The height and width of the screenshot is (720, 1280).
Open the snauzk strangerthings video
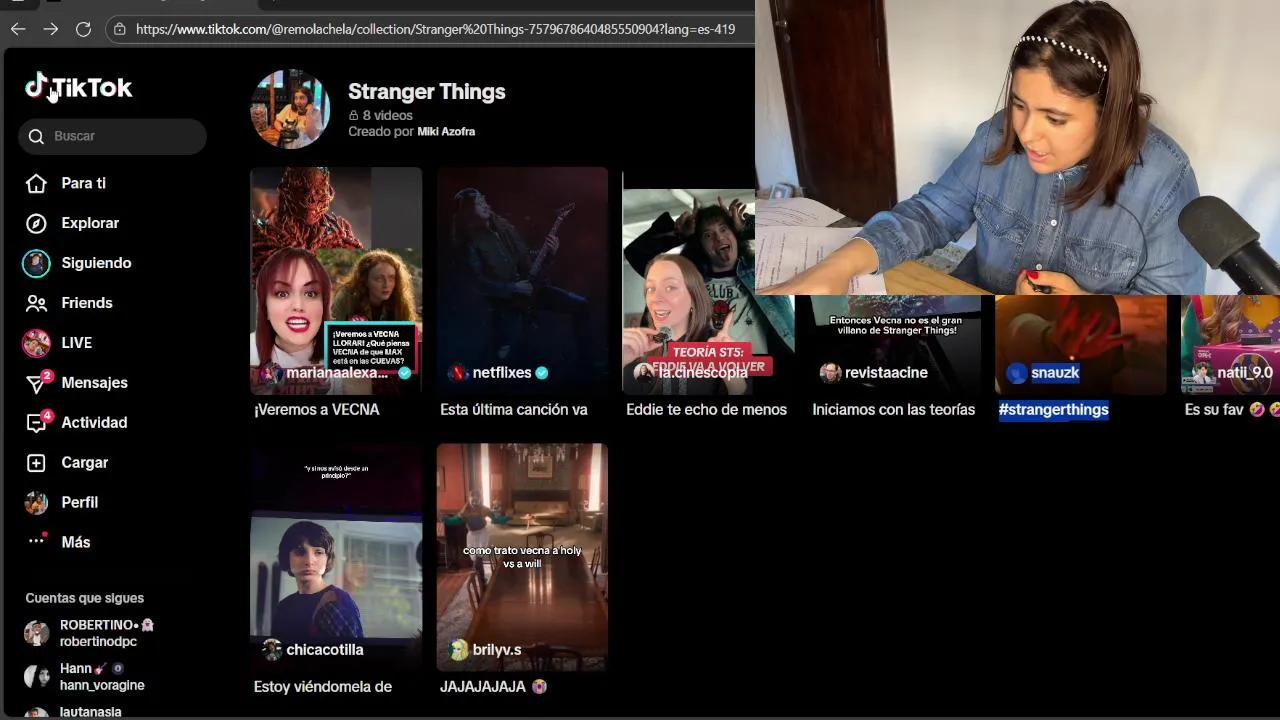tap(1080, 345)
